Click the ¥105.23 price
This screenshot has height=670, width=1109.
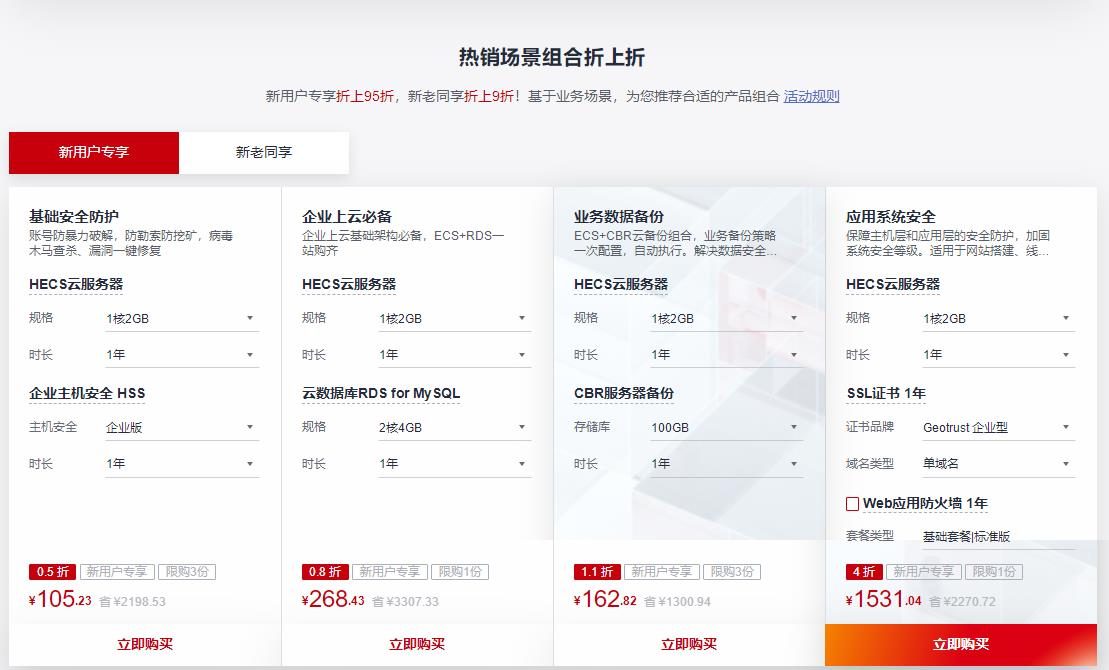[x=60, y=599]
